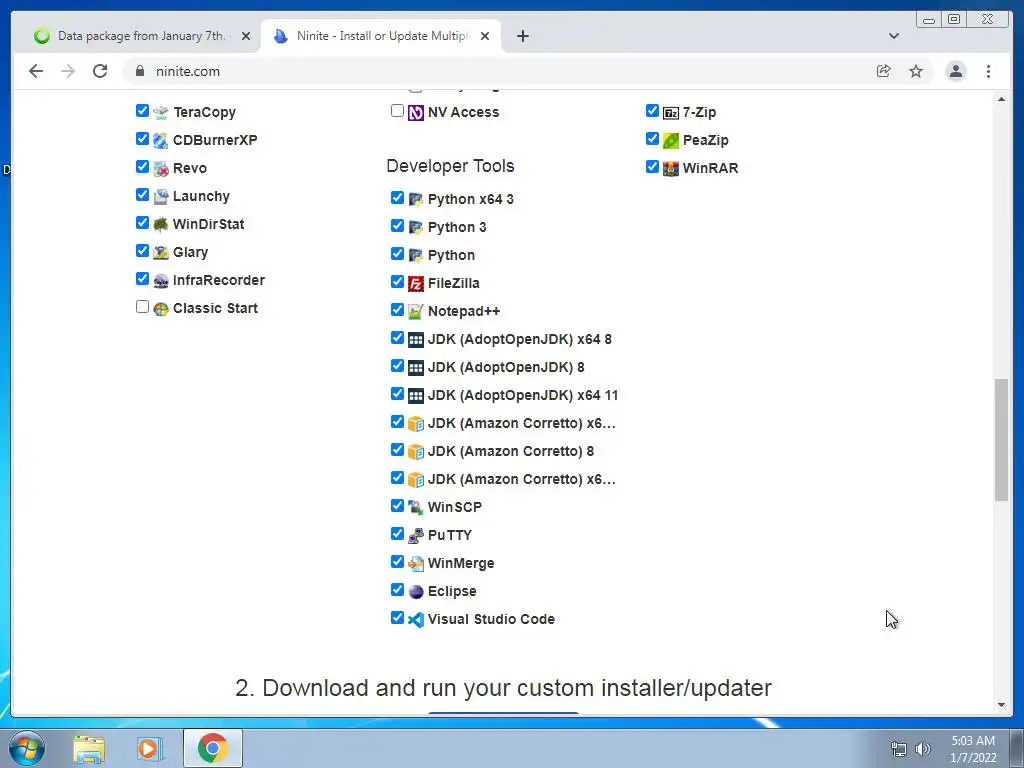The height and width of the screenshot is (768, 1024).
Task: Click the page vertical scrollbar thumb
Action: click(1001, 440)
